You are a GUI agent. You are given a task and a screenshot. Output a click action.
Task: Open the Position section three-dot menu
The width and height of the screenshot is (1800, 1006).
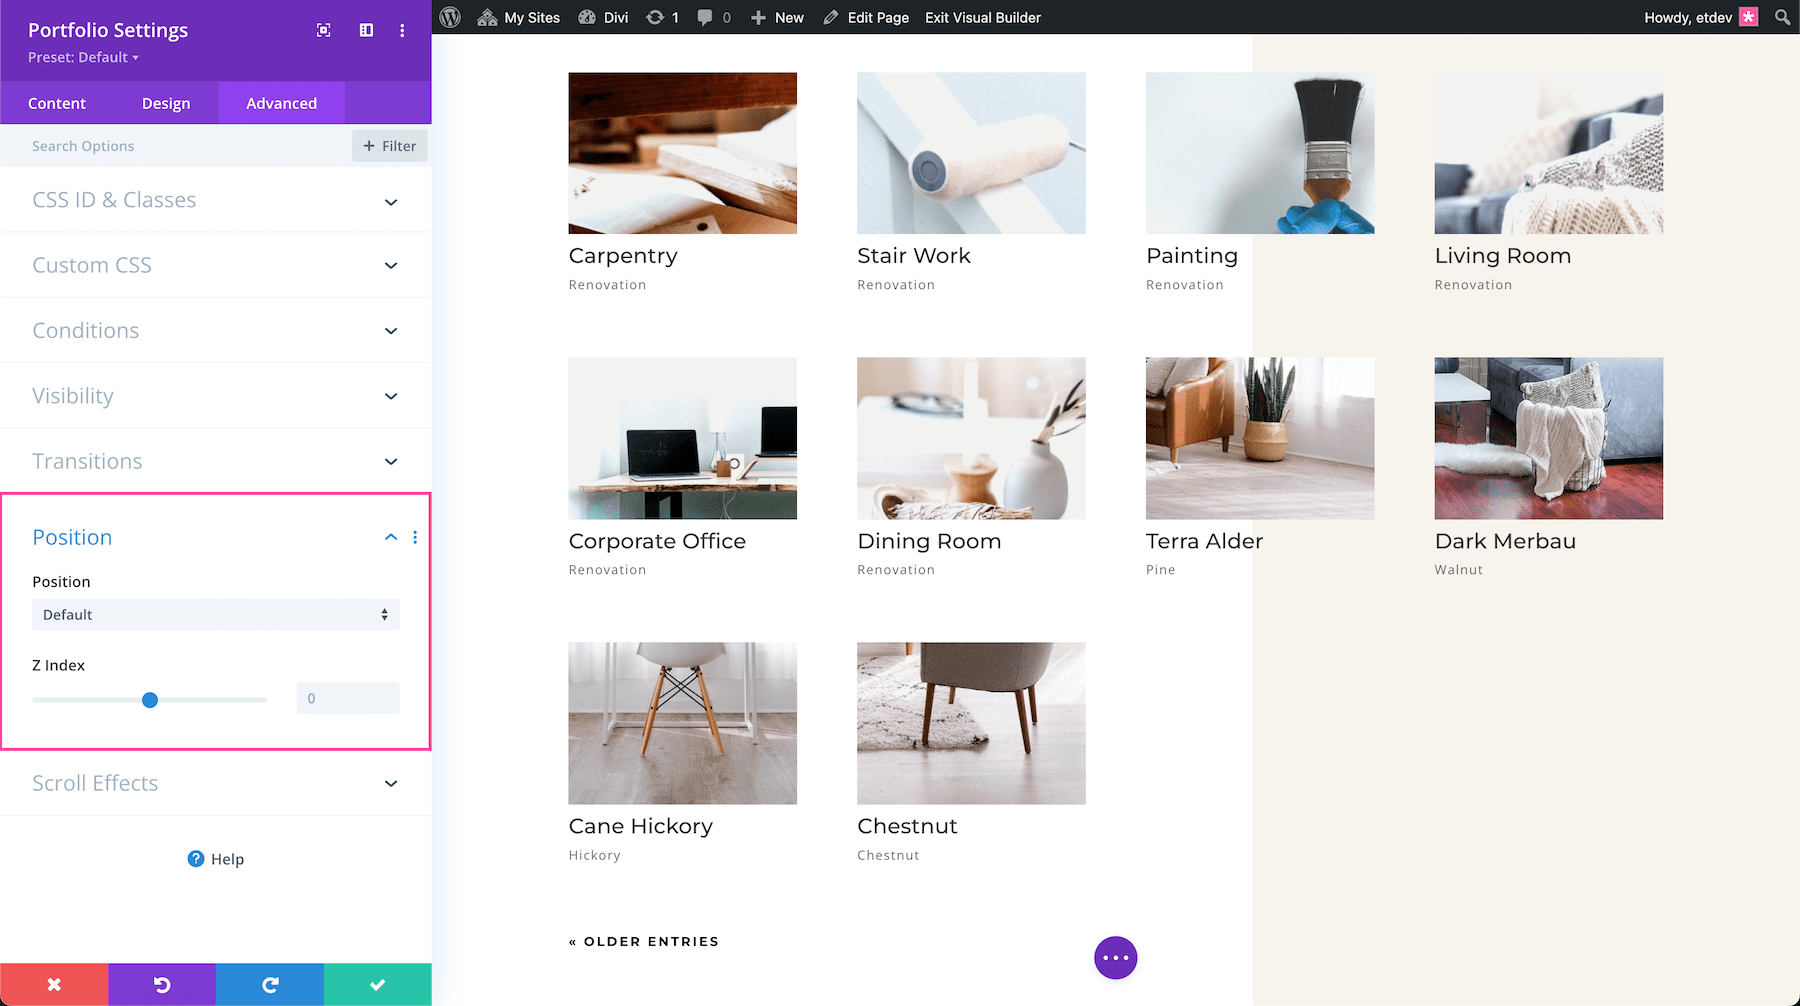[415, 537]
